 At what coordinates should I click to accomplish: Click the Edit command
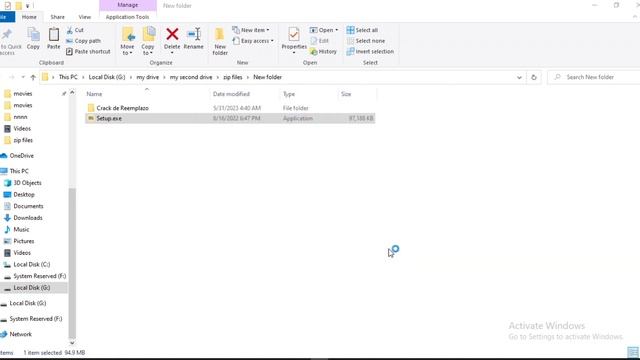click(319, 41)
